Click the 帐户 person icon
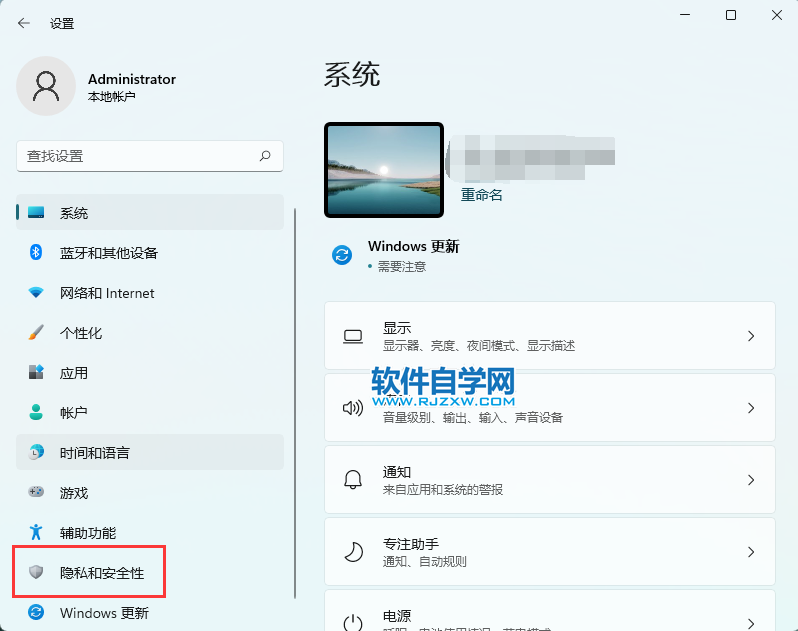The width and height of the screenshot is (798, 631). [x=36, y=412]
